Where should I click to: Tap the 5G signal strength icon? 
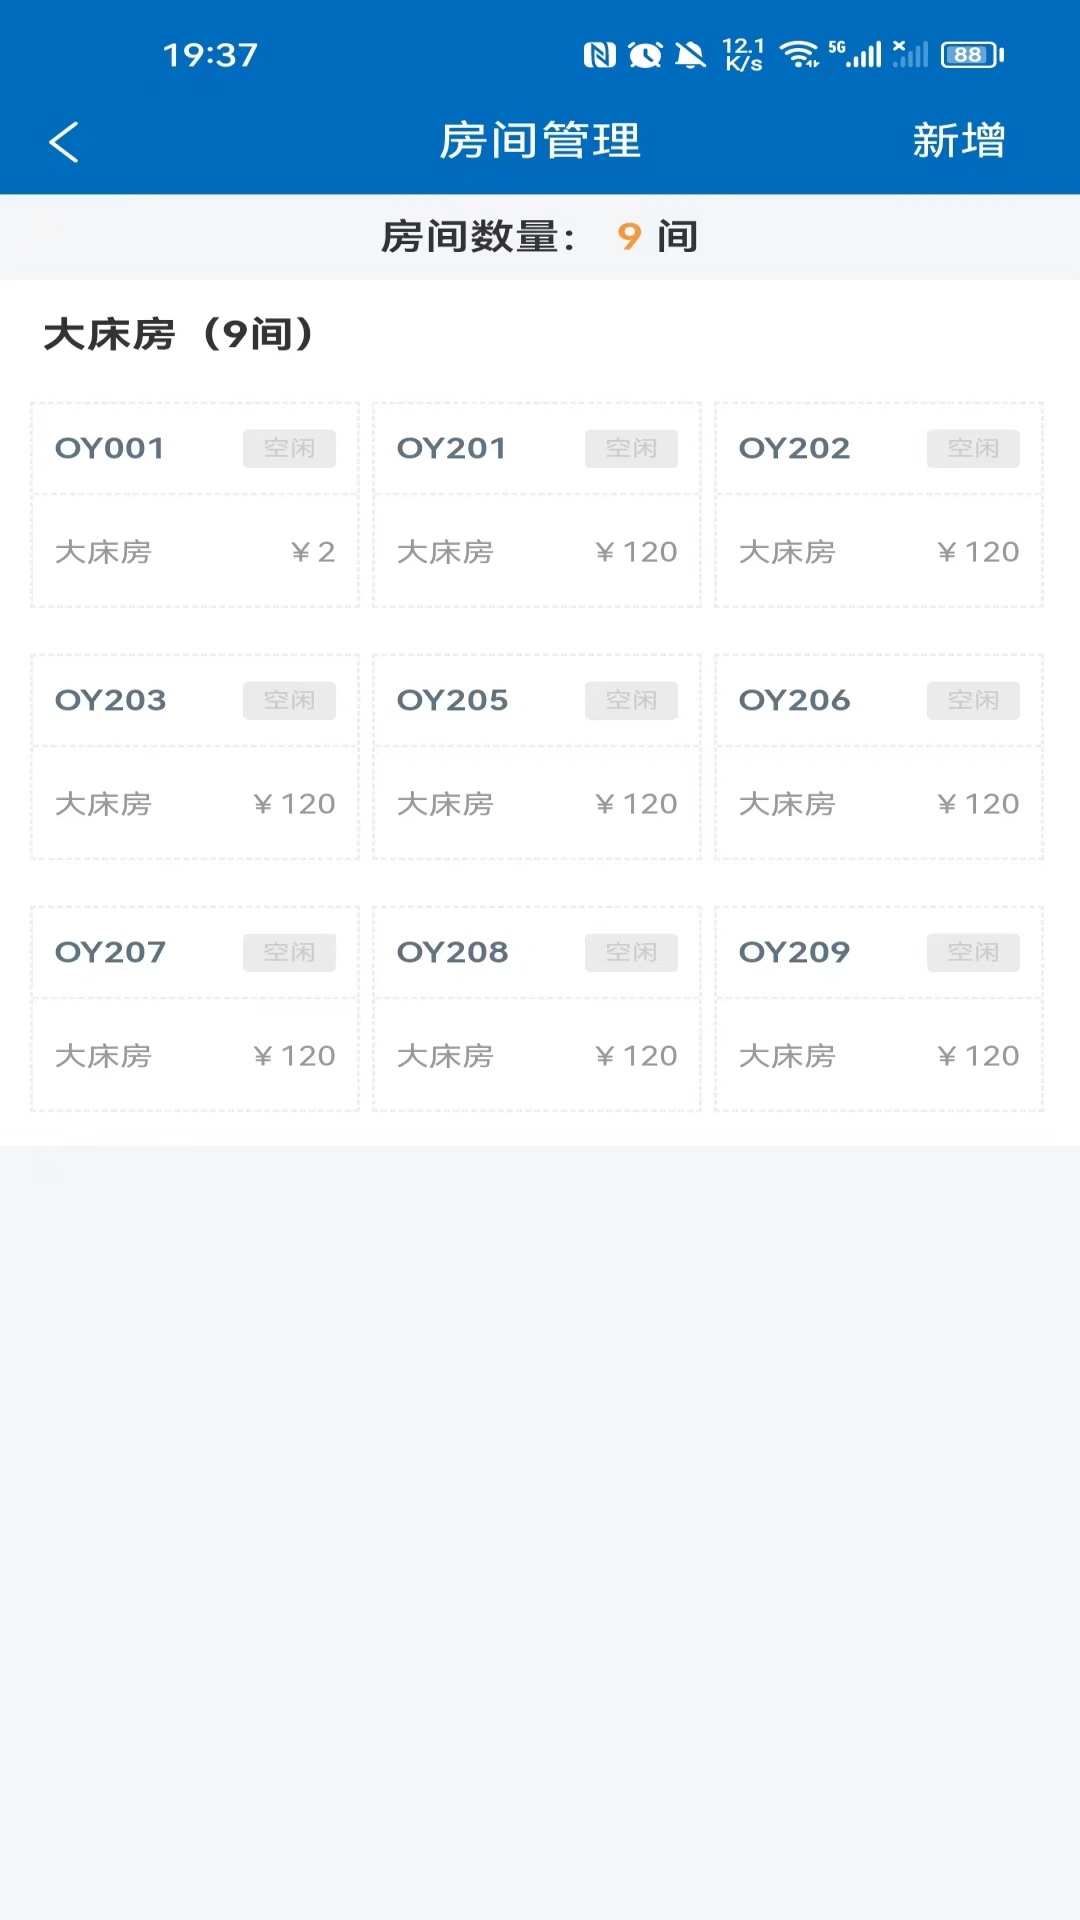[857, 55]
